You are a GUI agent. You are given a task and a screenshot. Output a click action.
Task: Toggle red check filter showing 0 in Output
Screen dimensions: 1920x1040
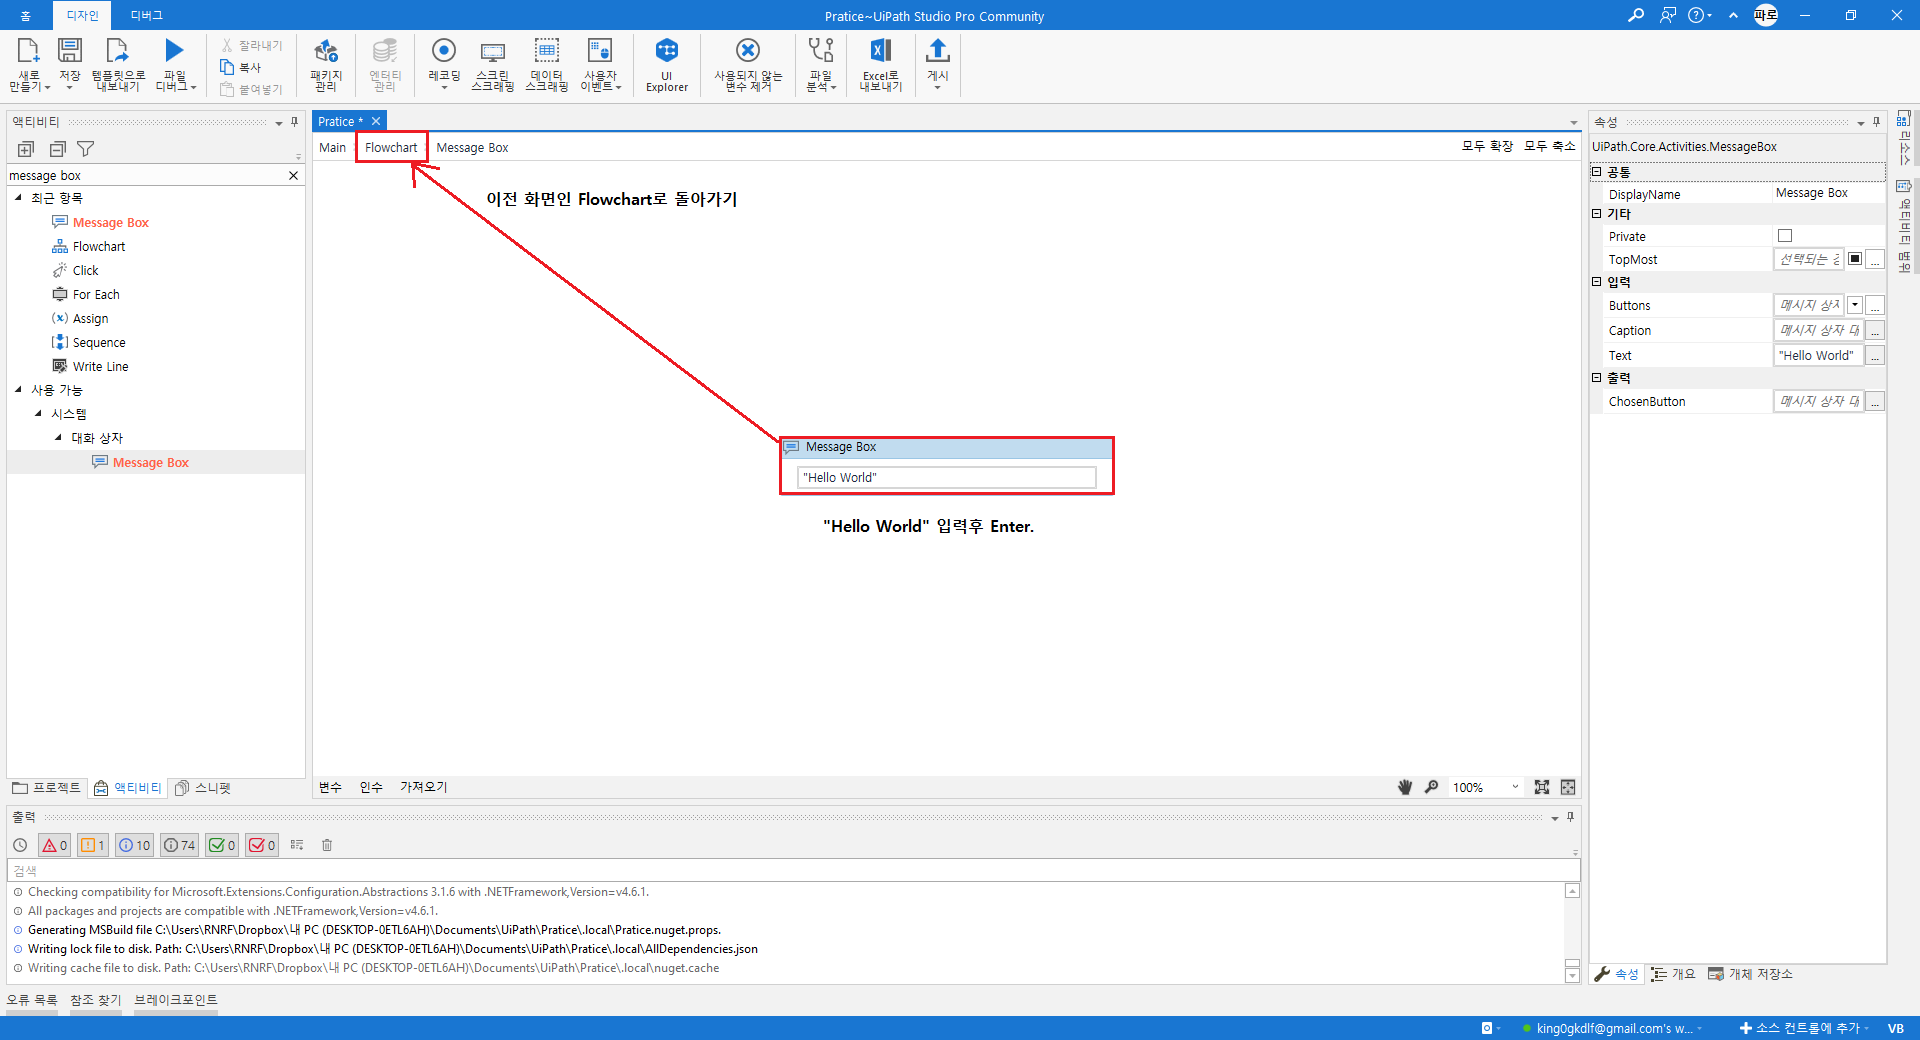click(262, 845)
